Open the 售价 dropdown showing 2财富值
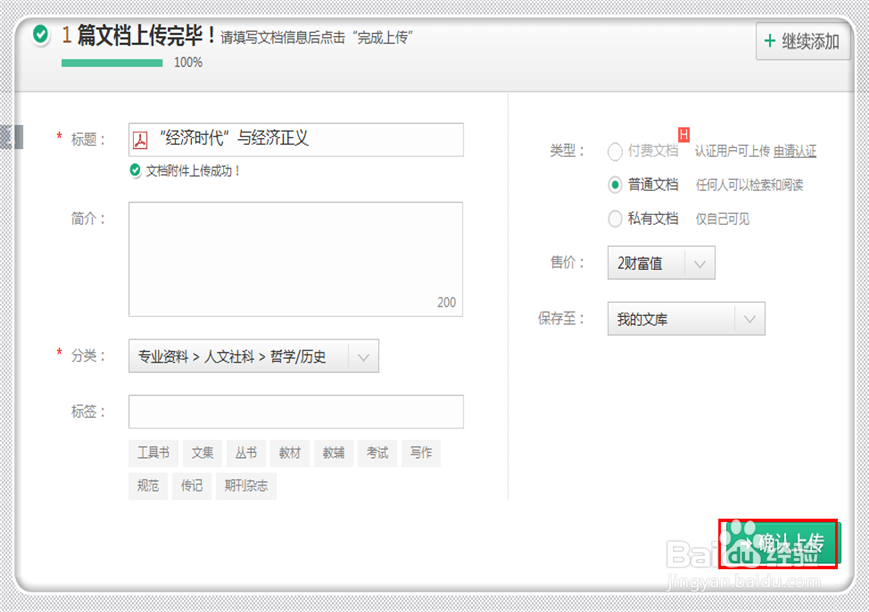This screenshot has width=869, height=612. tap(660, 262)
